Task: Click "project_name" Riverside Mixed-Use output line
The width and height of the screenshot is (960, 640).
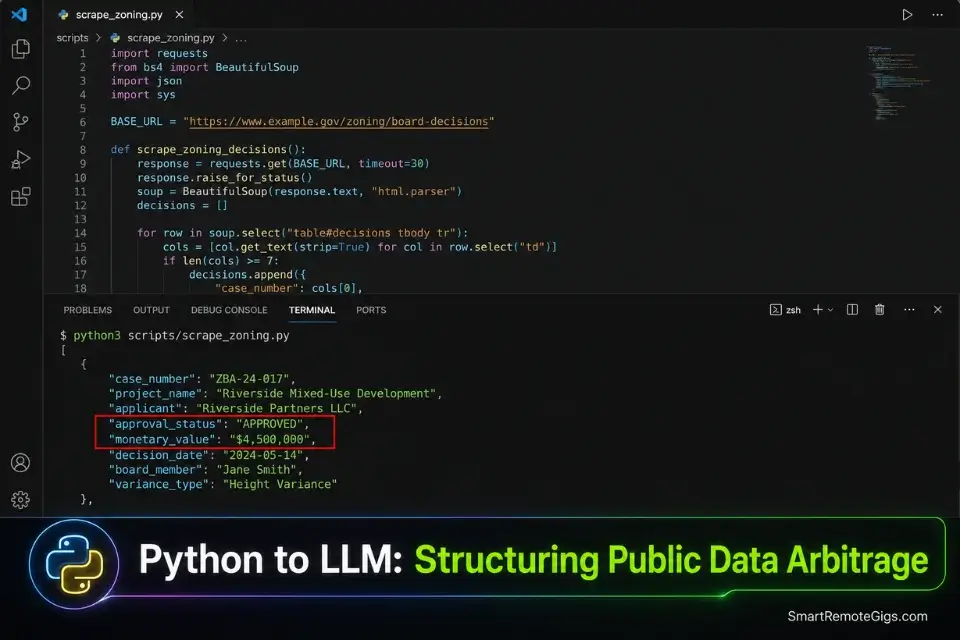Action: coord(276,394)
